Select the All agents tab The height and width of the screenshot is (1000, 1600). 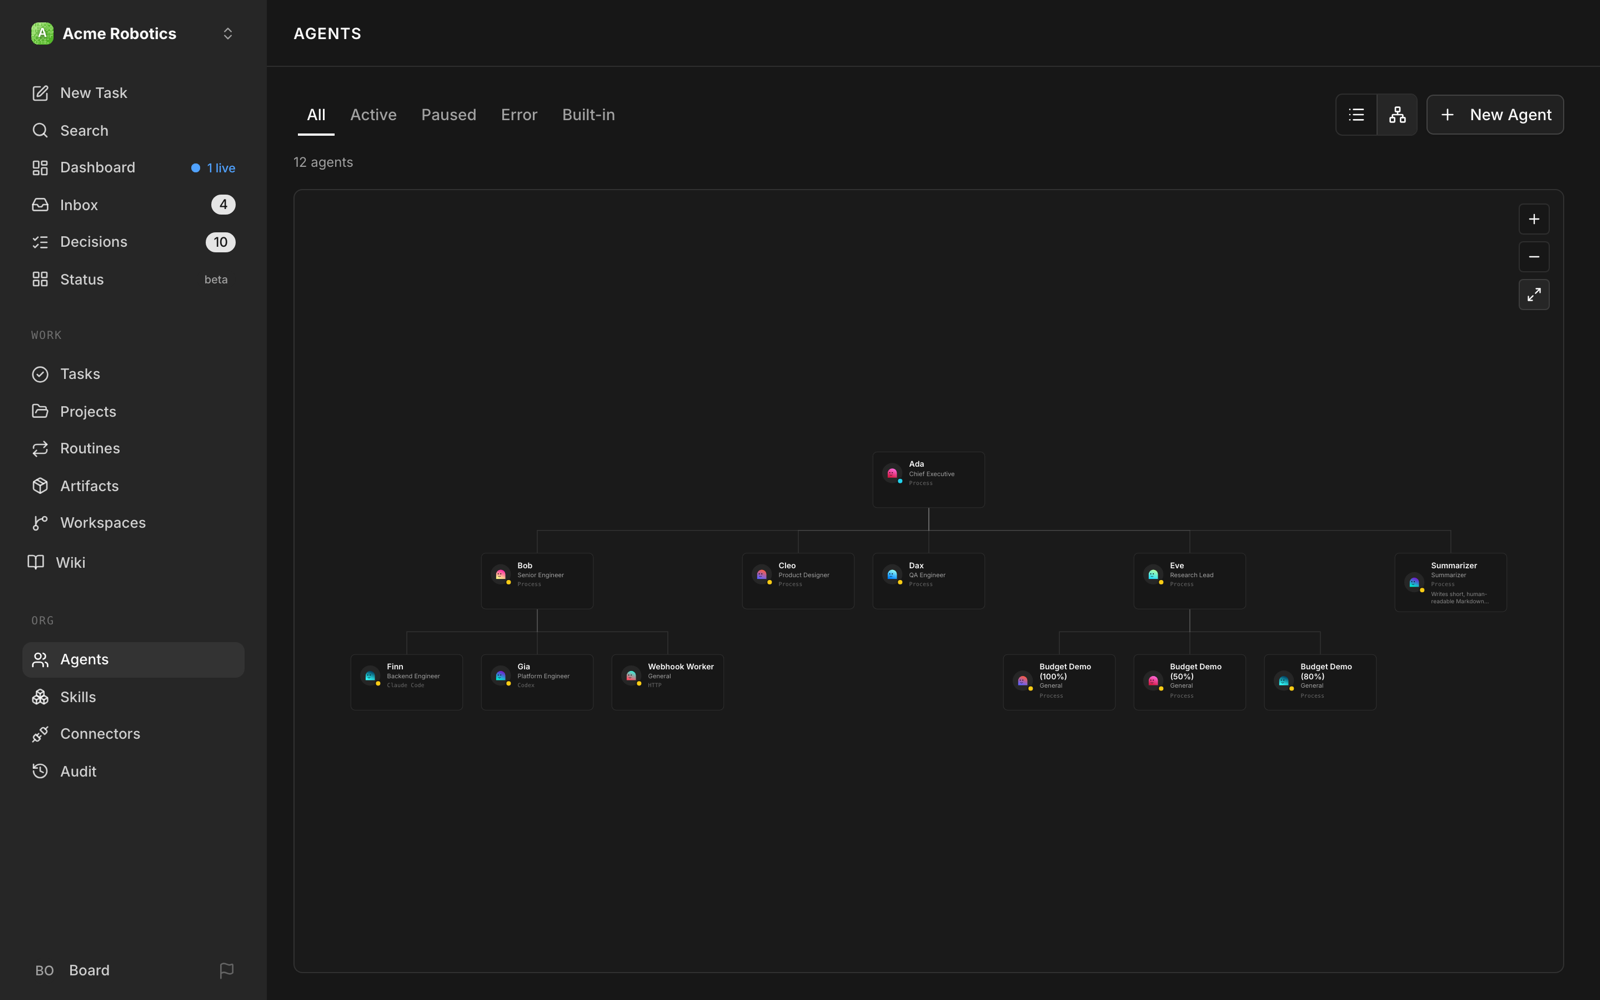(316, 115)
